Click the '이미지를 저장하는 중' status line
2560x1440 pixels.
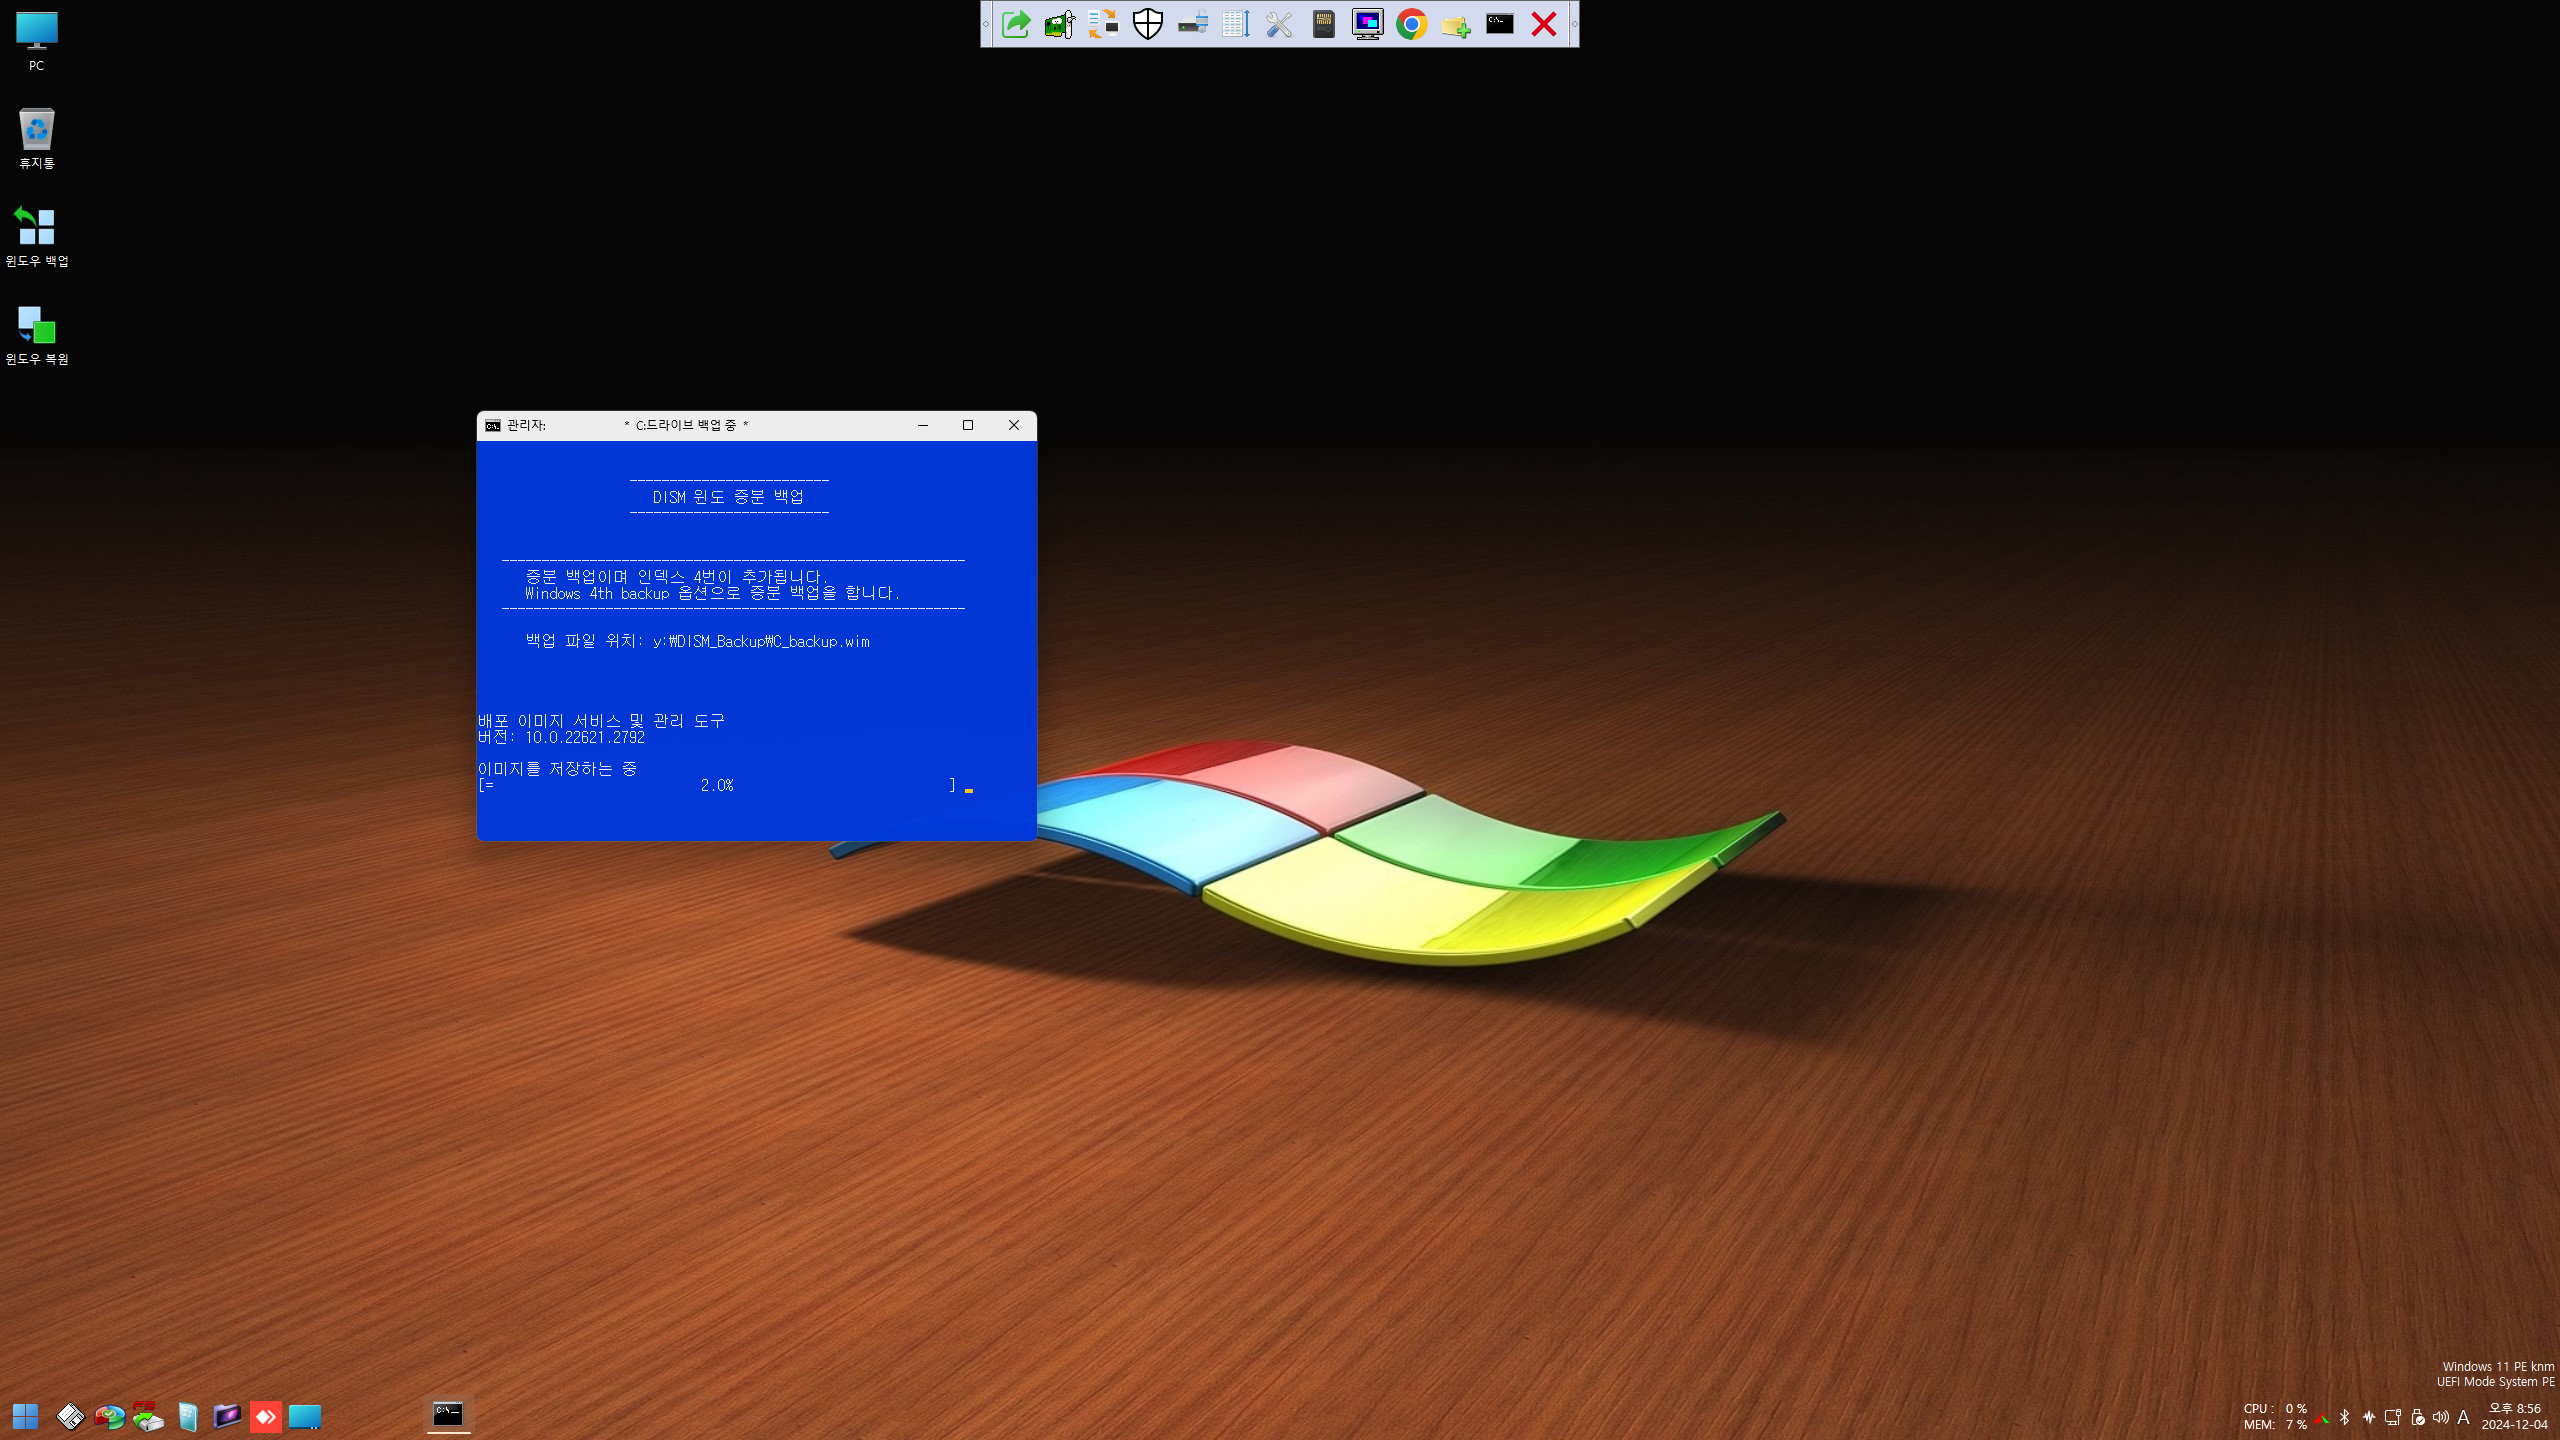[x=557, y=768]
